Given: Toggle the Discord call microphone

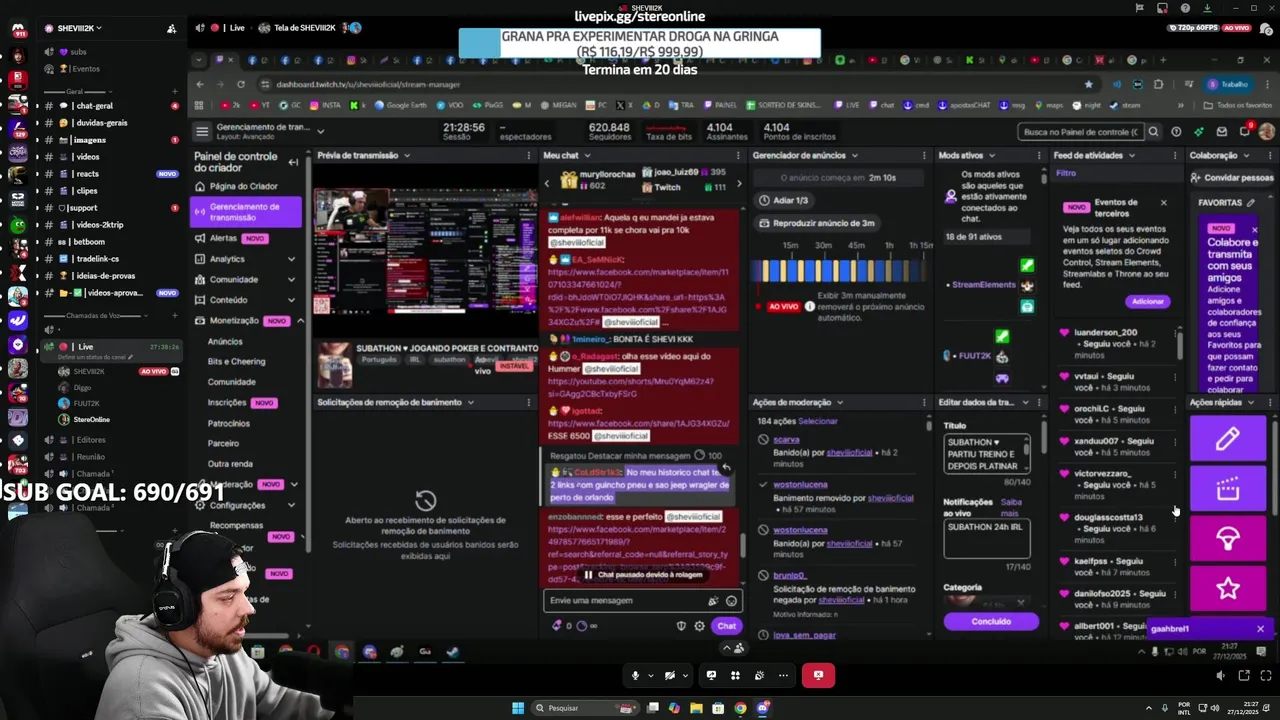Looking at the screenshot, I should tap(634, 675).
